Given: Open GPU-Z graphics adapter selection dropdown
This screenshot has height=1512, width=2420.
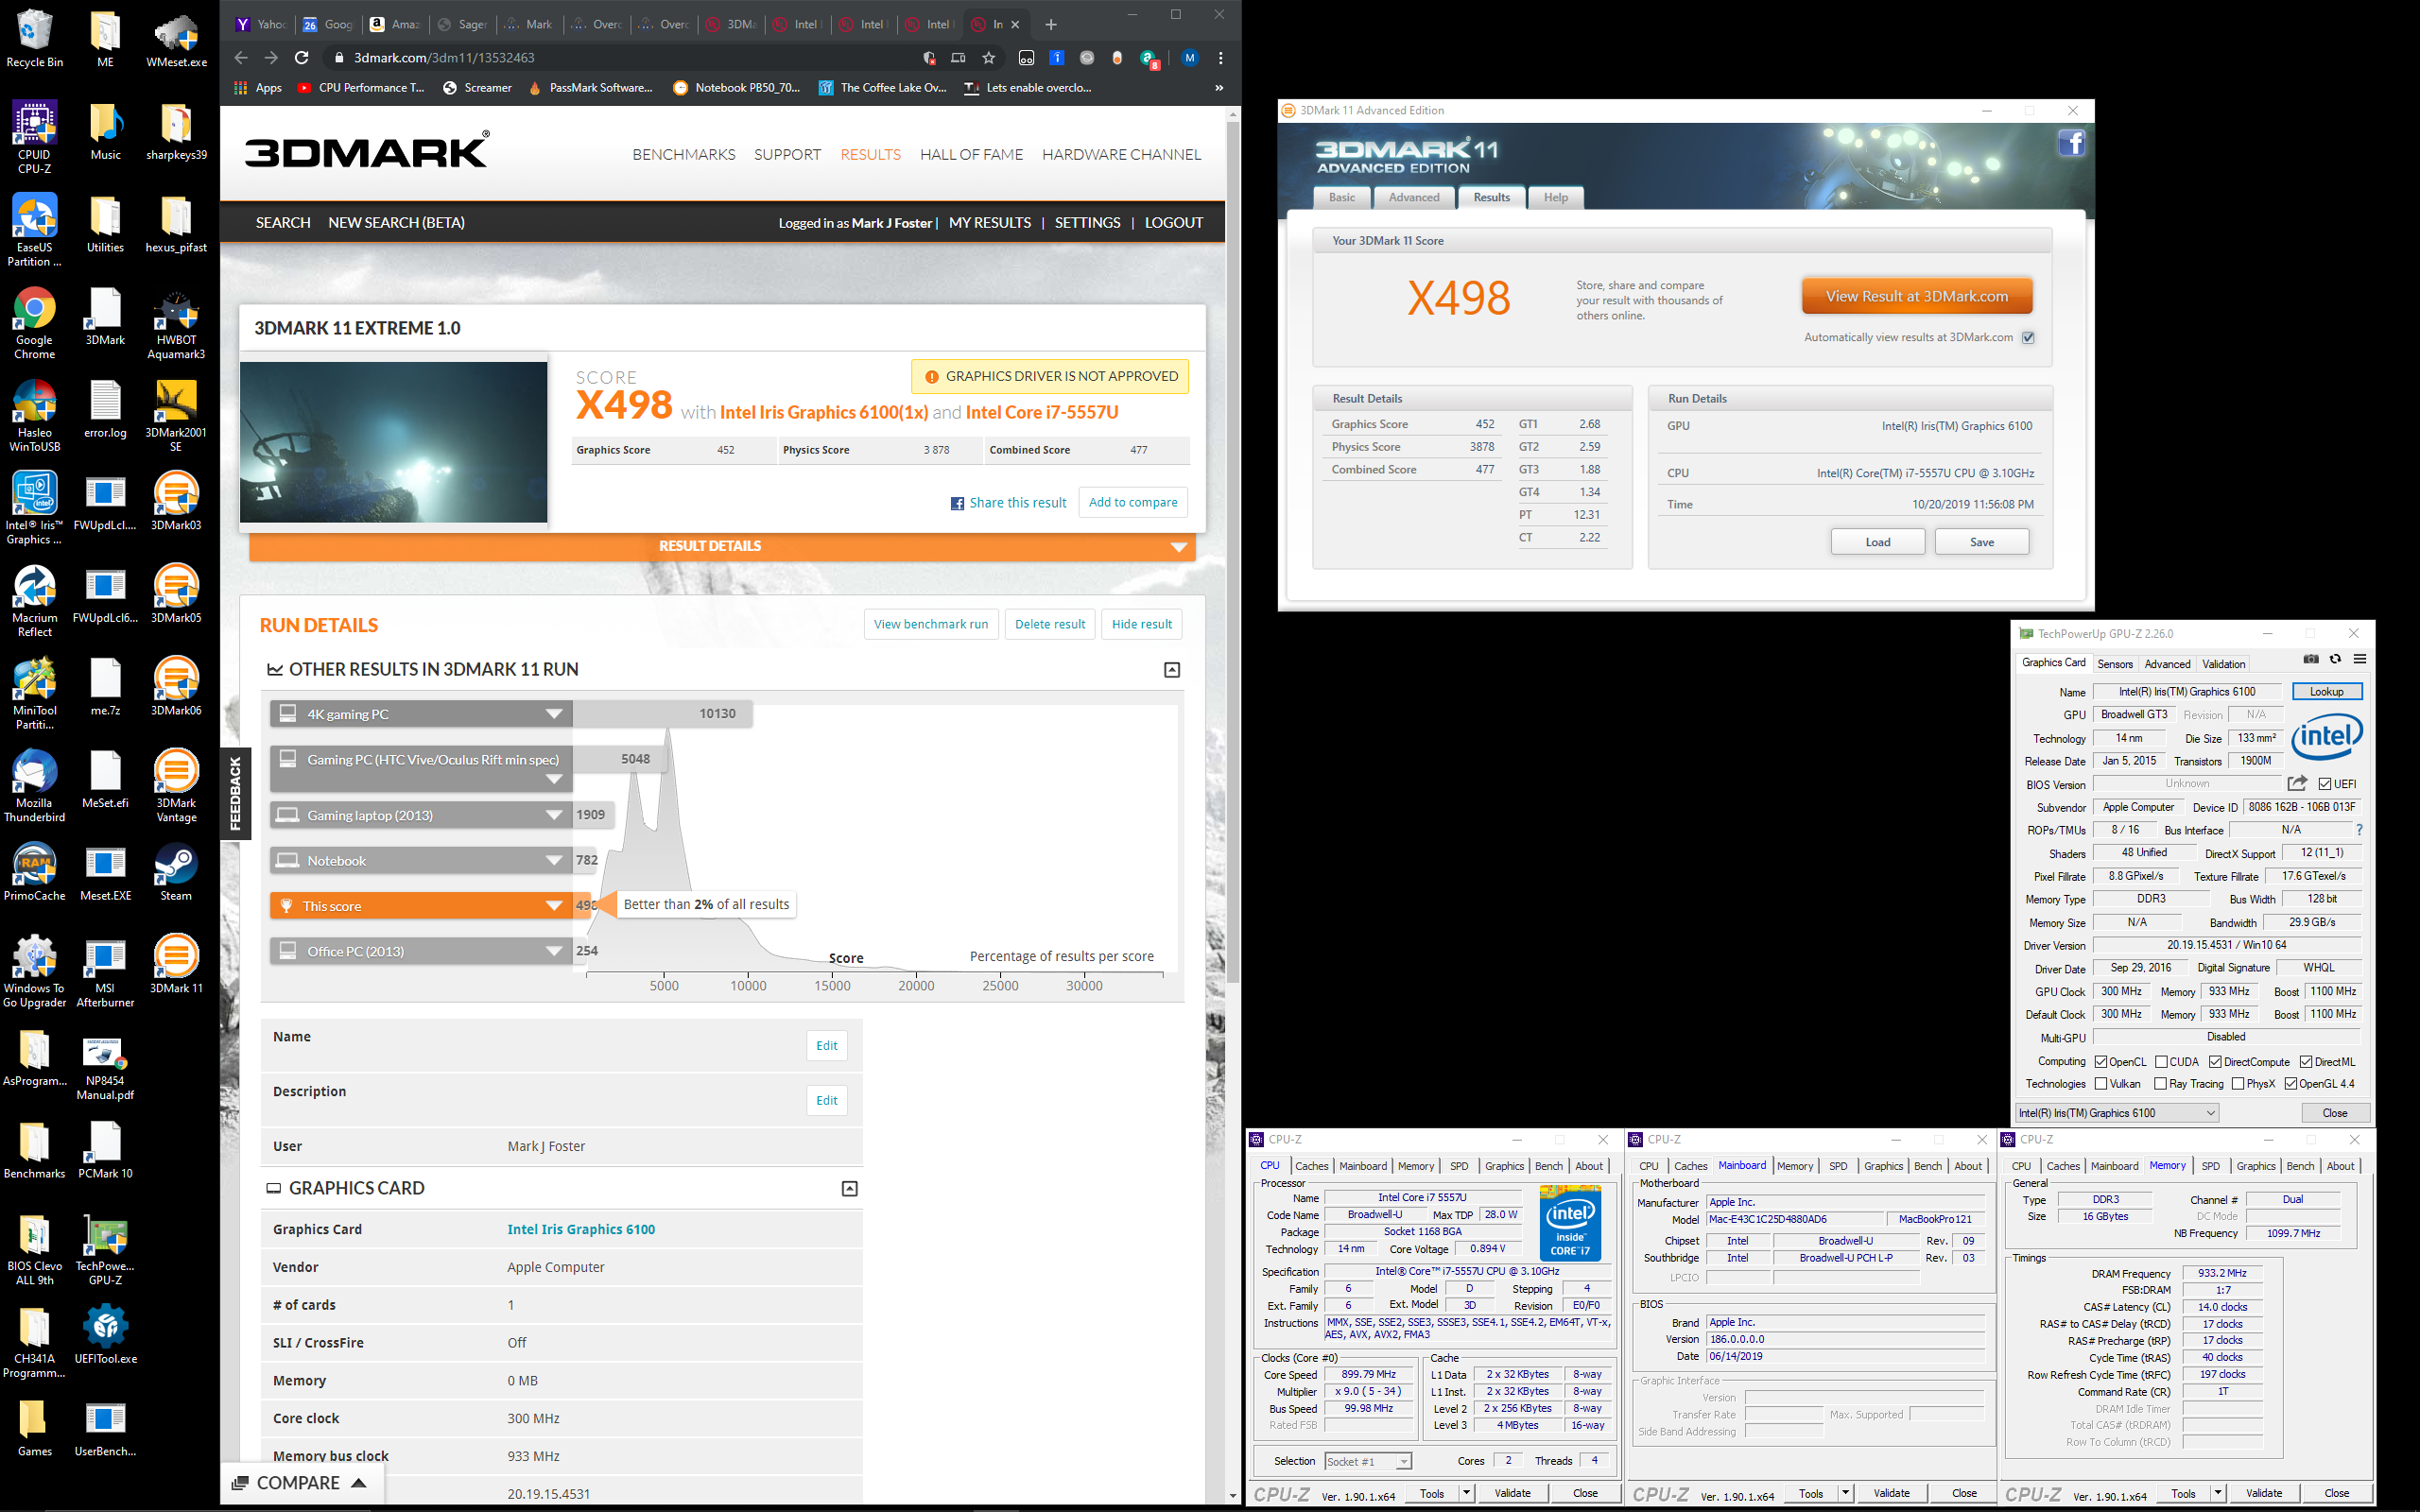Looking at the screenshot, I should [x=2117, y=1113].
